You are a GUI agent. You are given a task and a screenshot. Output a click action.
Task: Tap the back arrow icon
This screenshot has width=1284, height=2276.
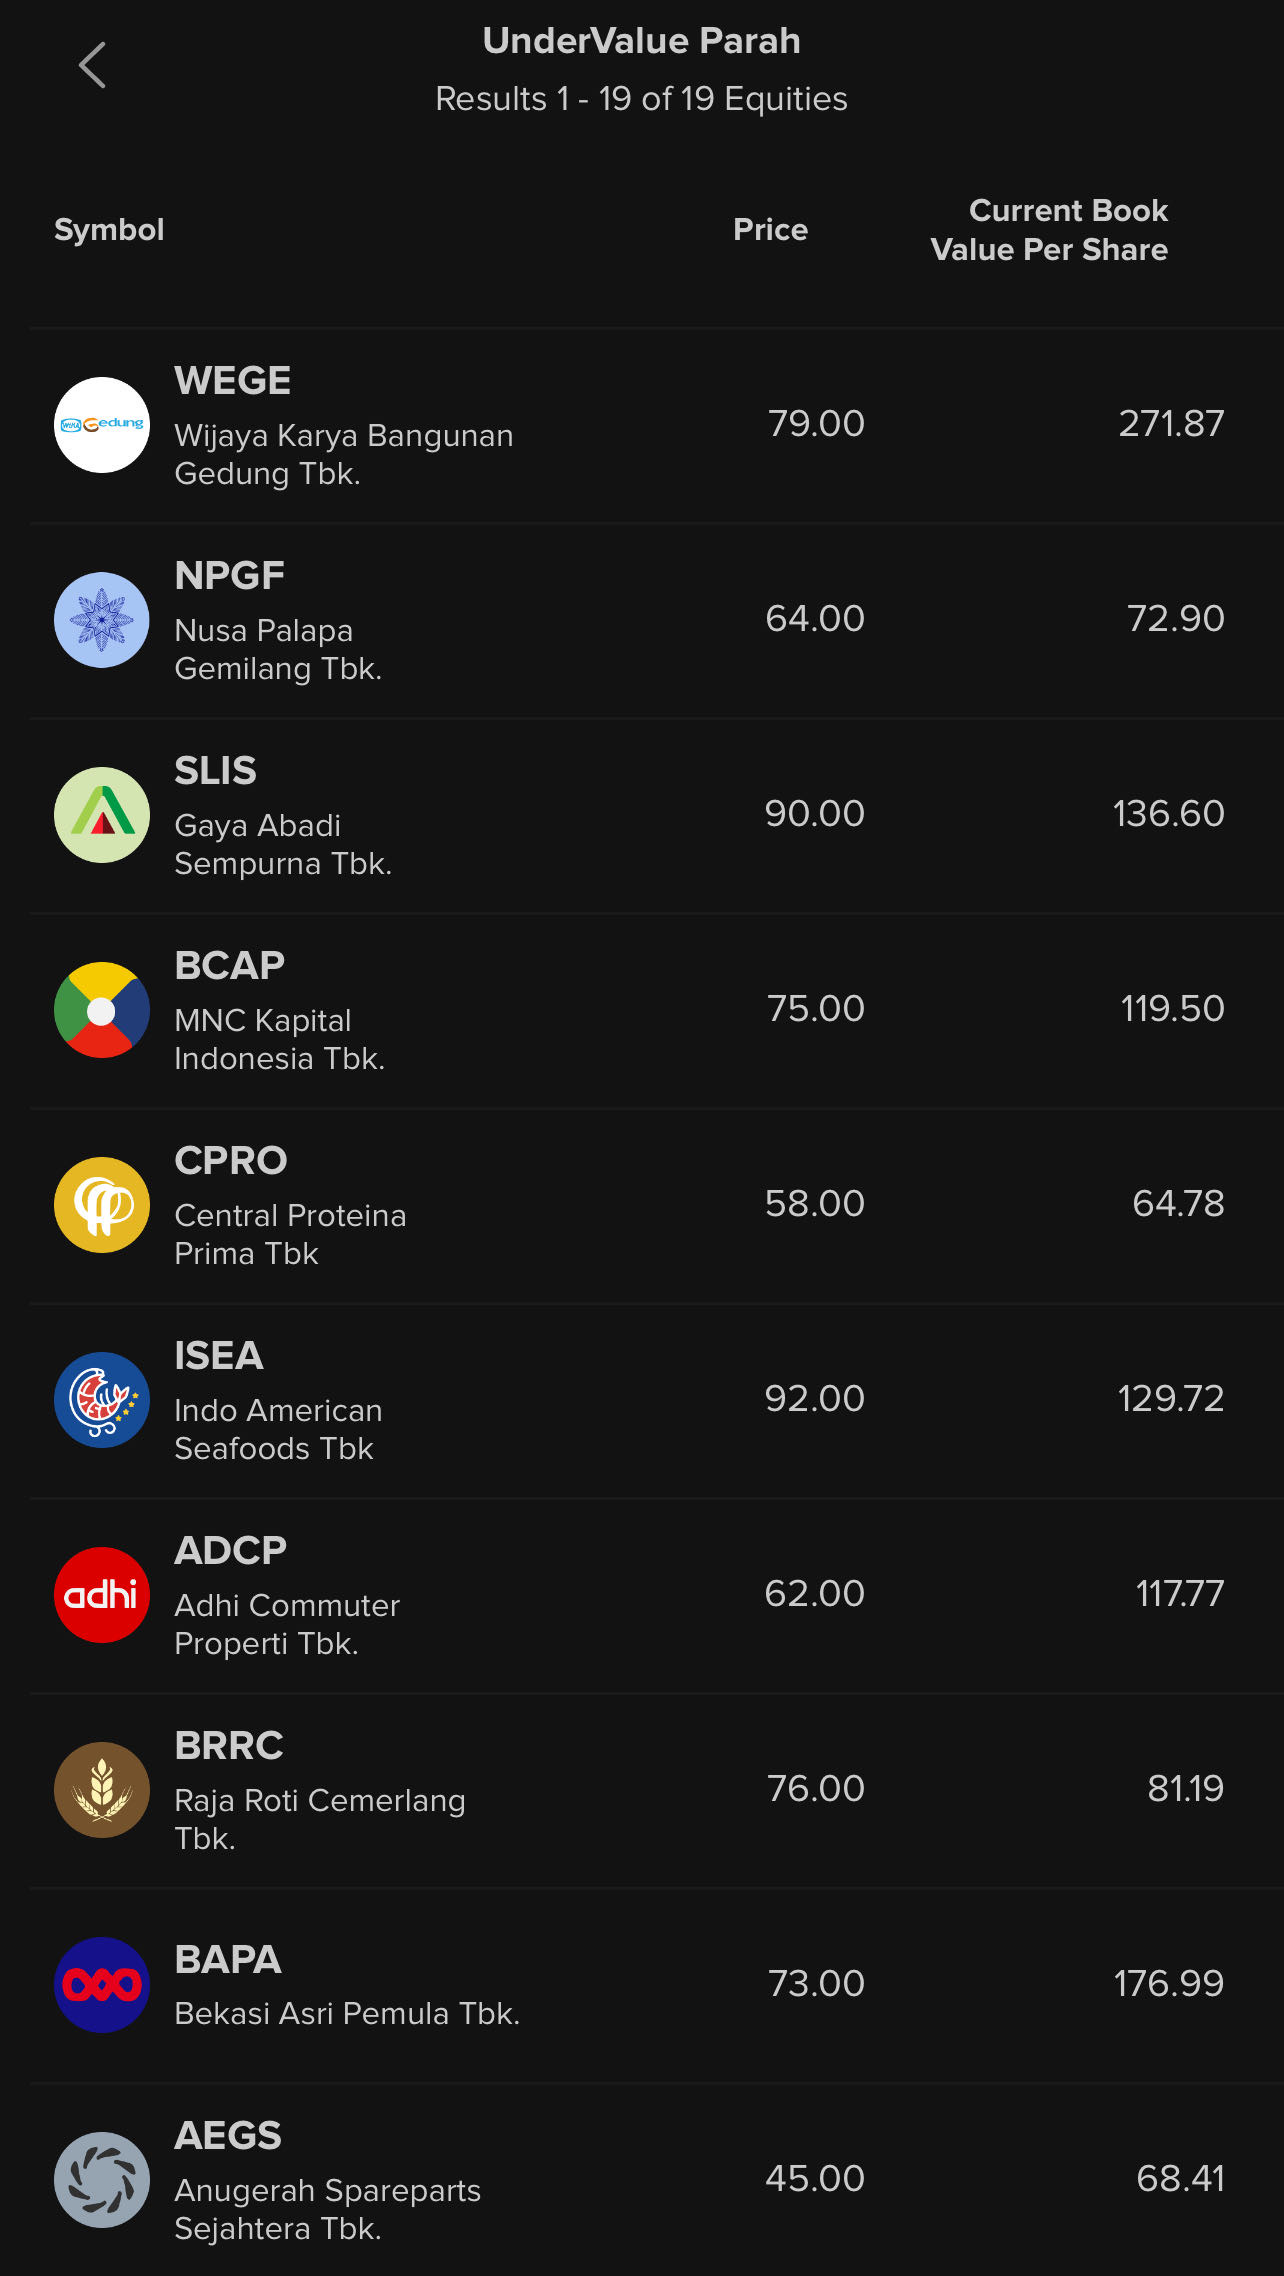coord(92,65)
